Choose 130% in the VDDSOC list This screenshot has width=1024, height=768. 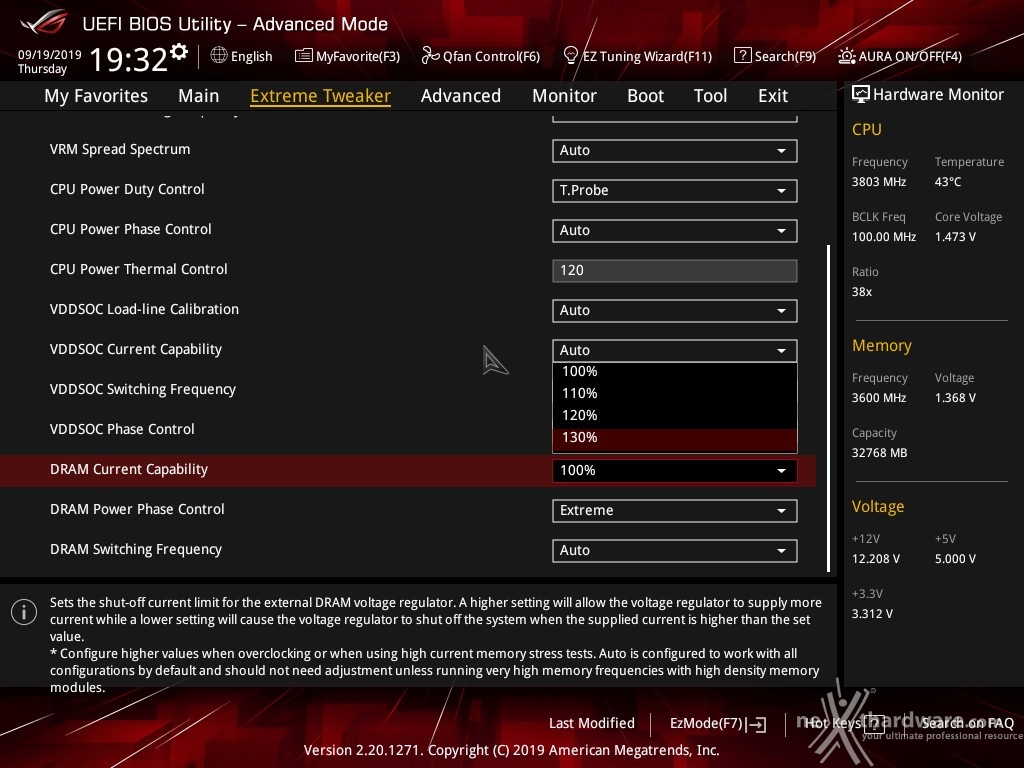point(675,438)
